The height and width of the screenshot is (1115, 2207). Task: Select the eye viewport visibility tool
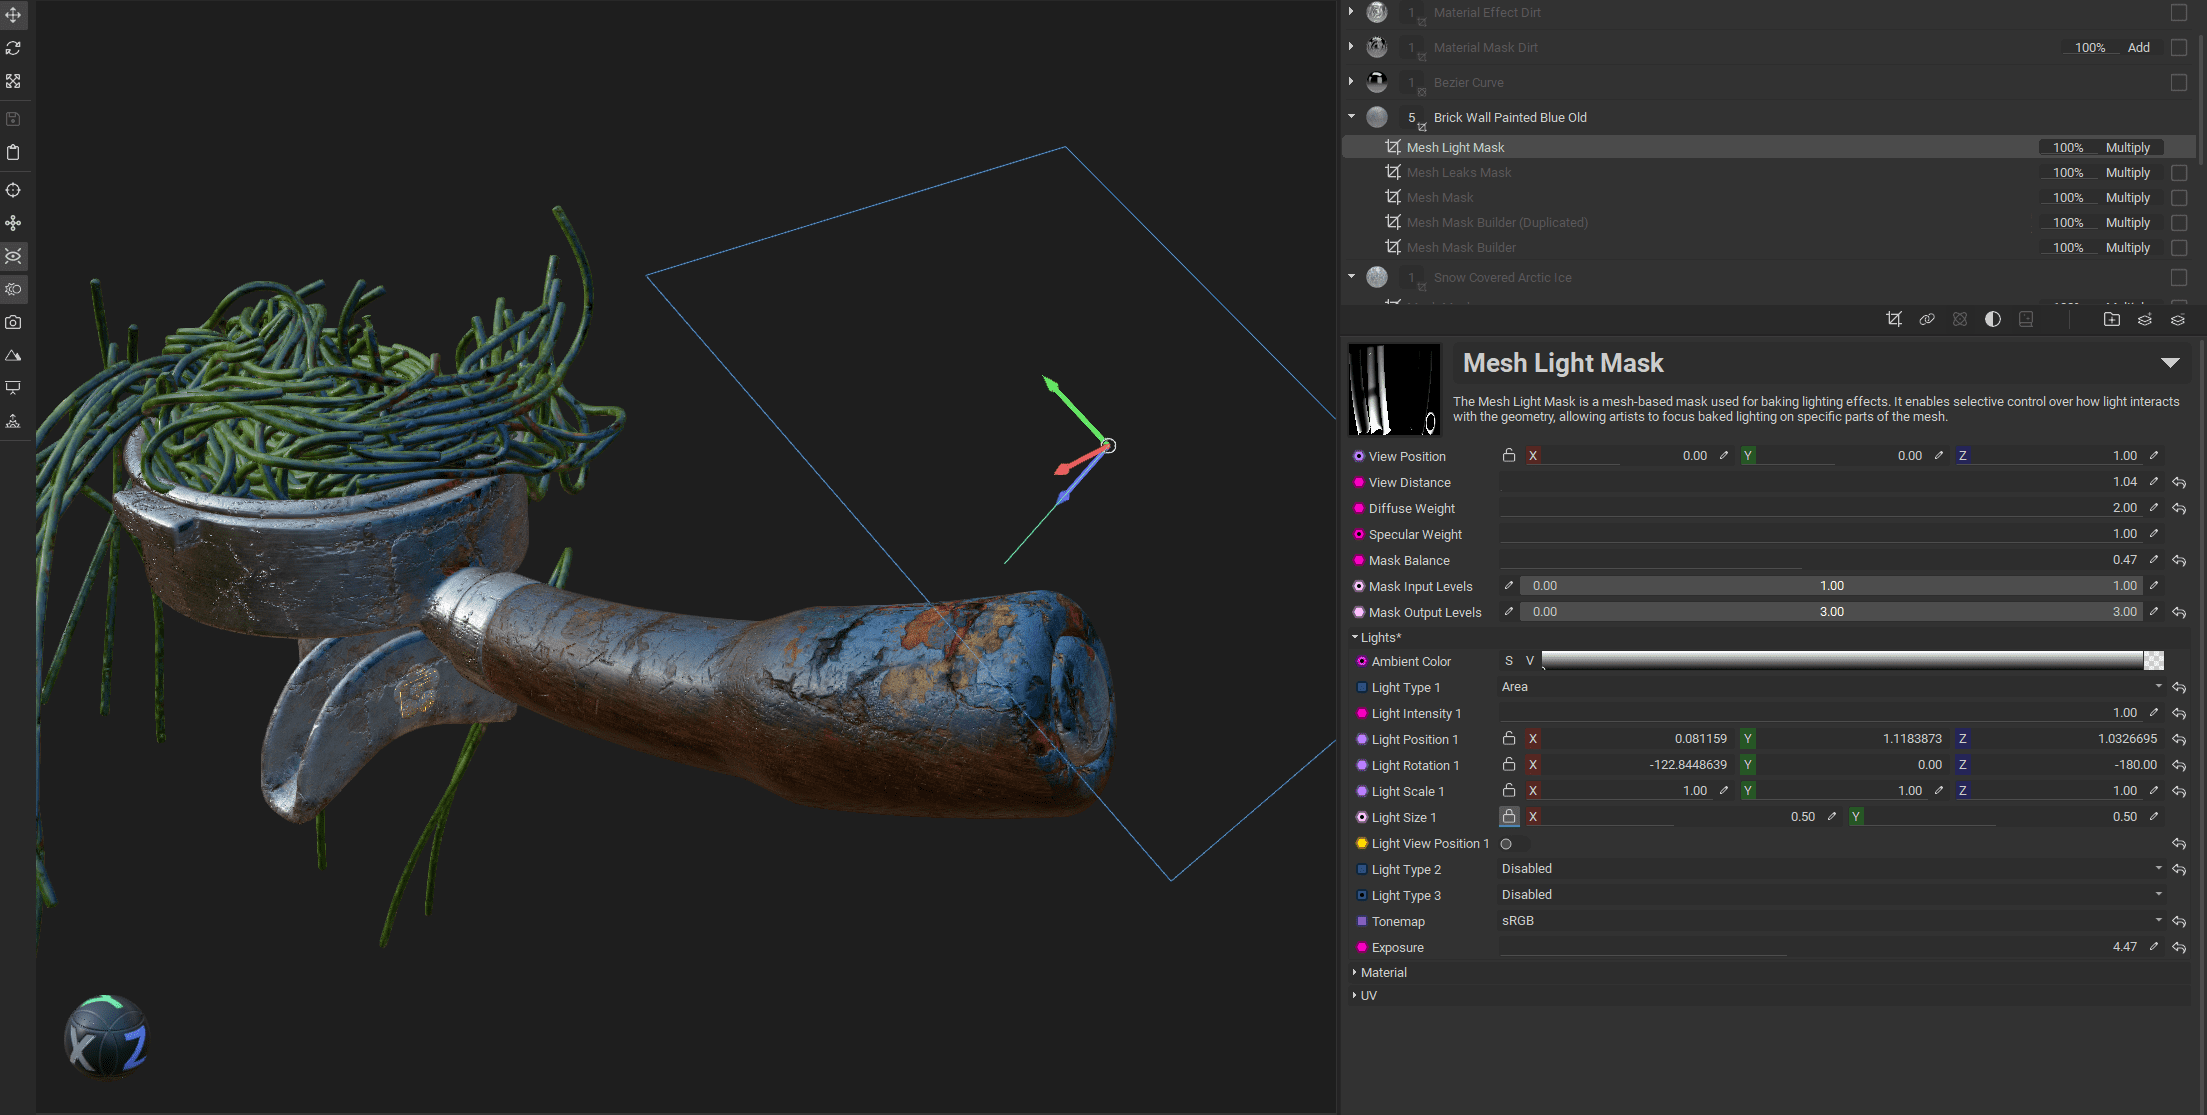click(x=13, y=256)
